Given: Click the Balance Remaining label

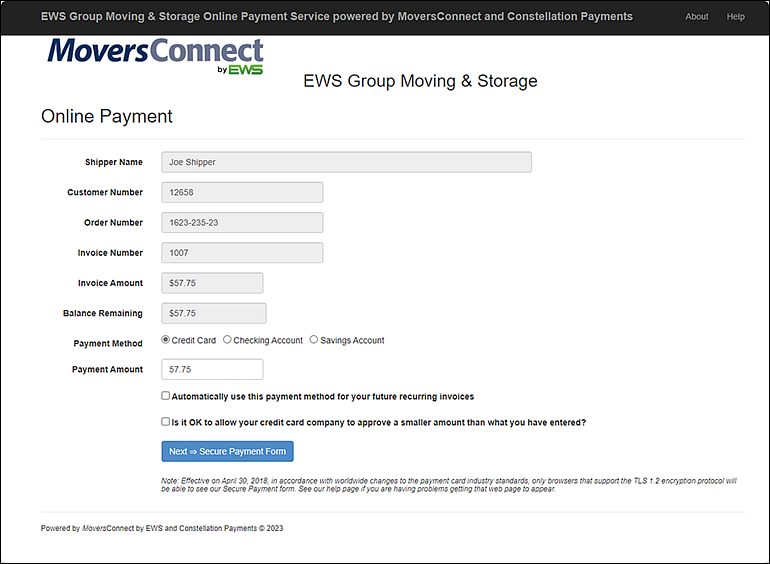Looking at the screenshot, I should coord(103,313).
